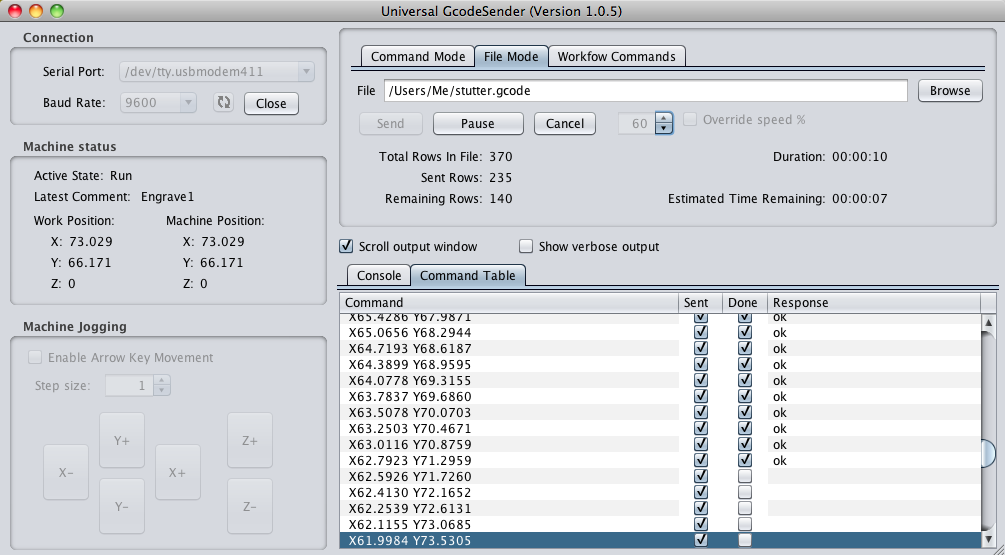The width and height of the screenshot is (1005, 555).
Task: Click the override speed percent stepper arrows
Action: click(663, 123)
